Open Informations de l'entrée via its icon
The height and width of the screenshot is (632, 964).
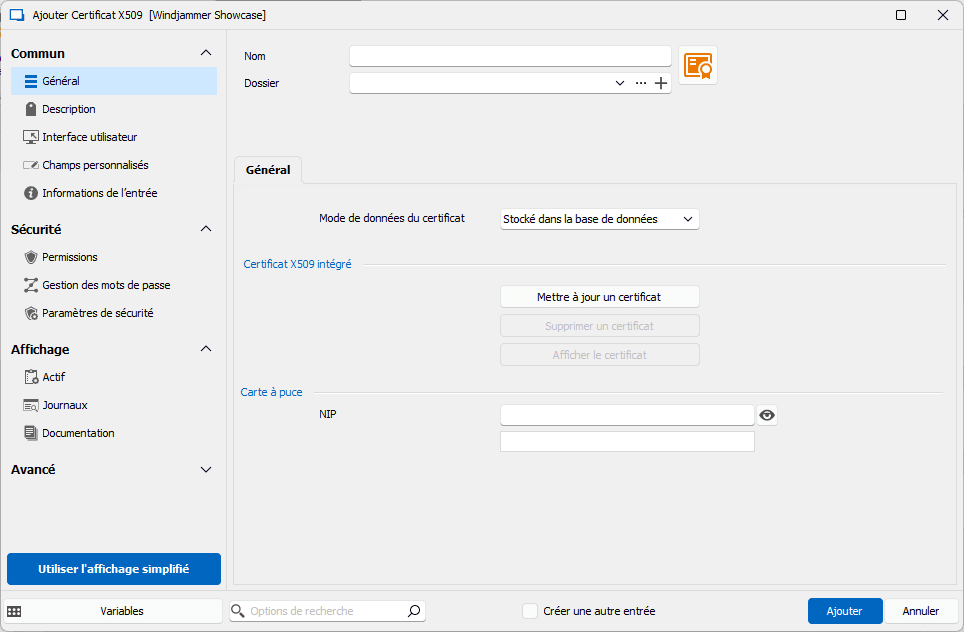(33, 193)
